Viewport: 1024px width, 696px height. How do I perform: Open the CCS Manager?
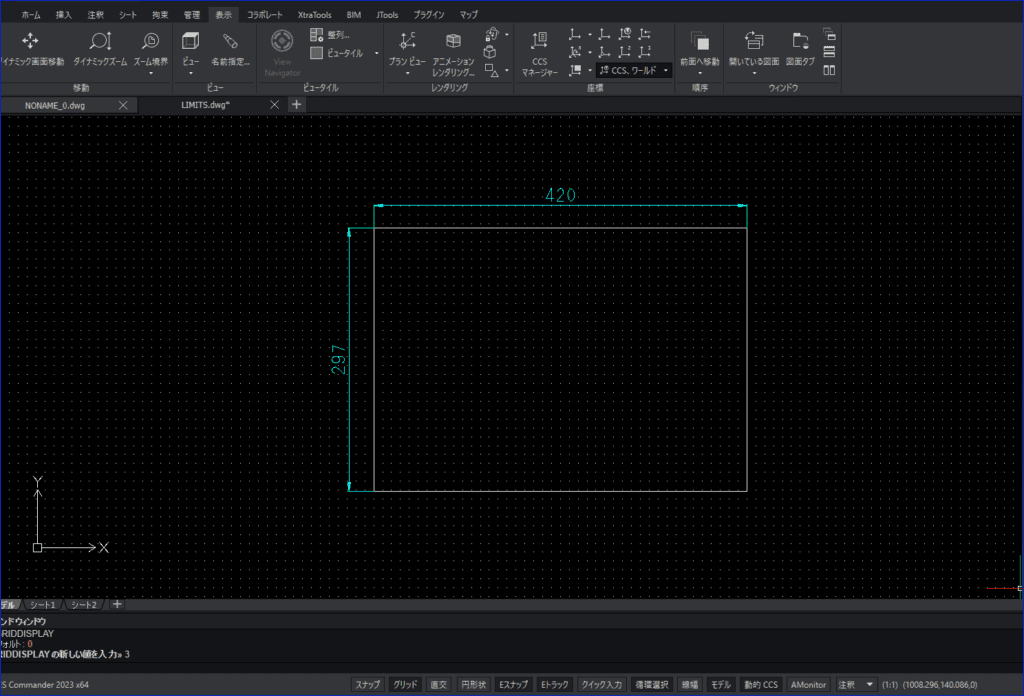[539, 54]
